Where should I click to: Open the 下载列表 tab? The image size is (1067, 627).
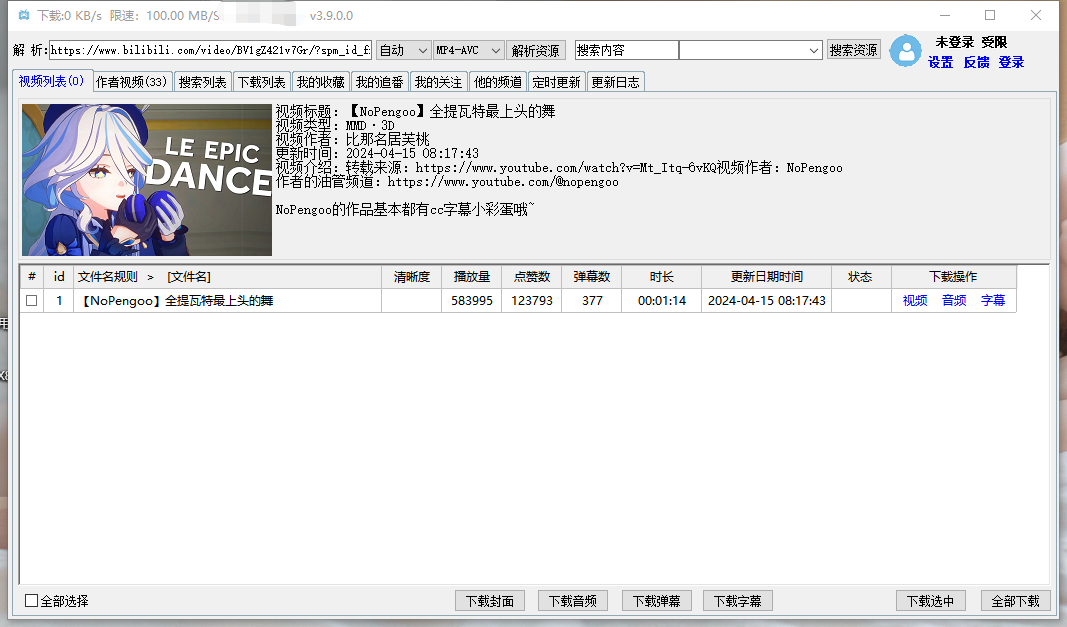[x=261, y=82]
